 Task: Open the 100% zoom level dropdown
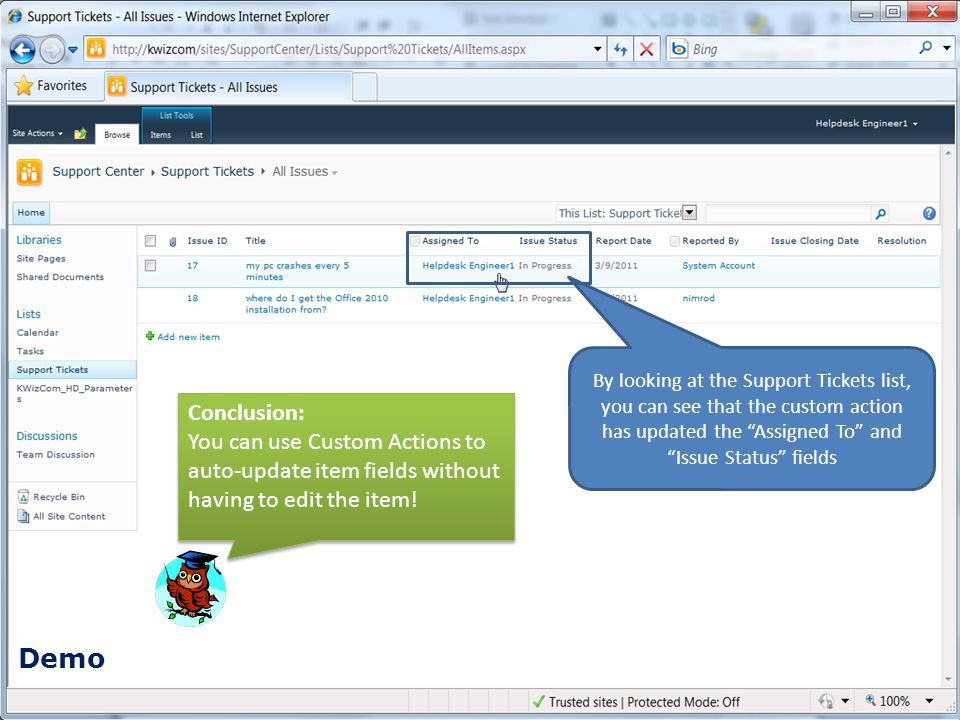coord(929,701)
